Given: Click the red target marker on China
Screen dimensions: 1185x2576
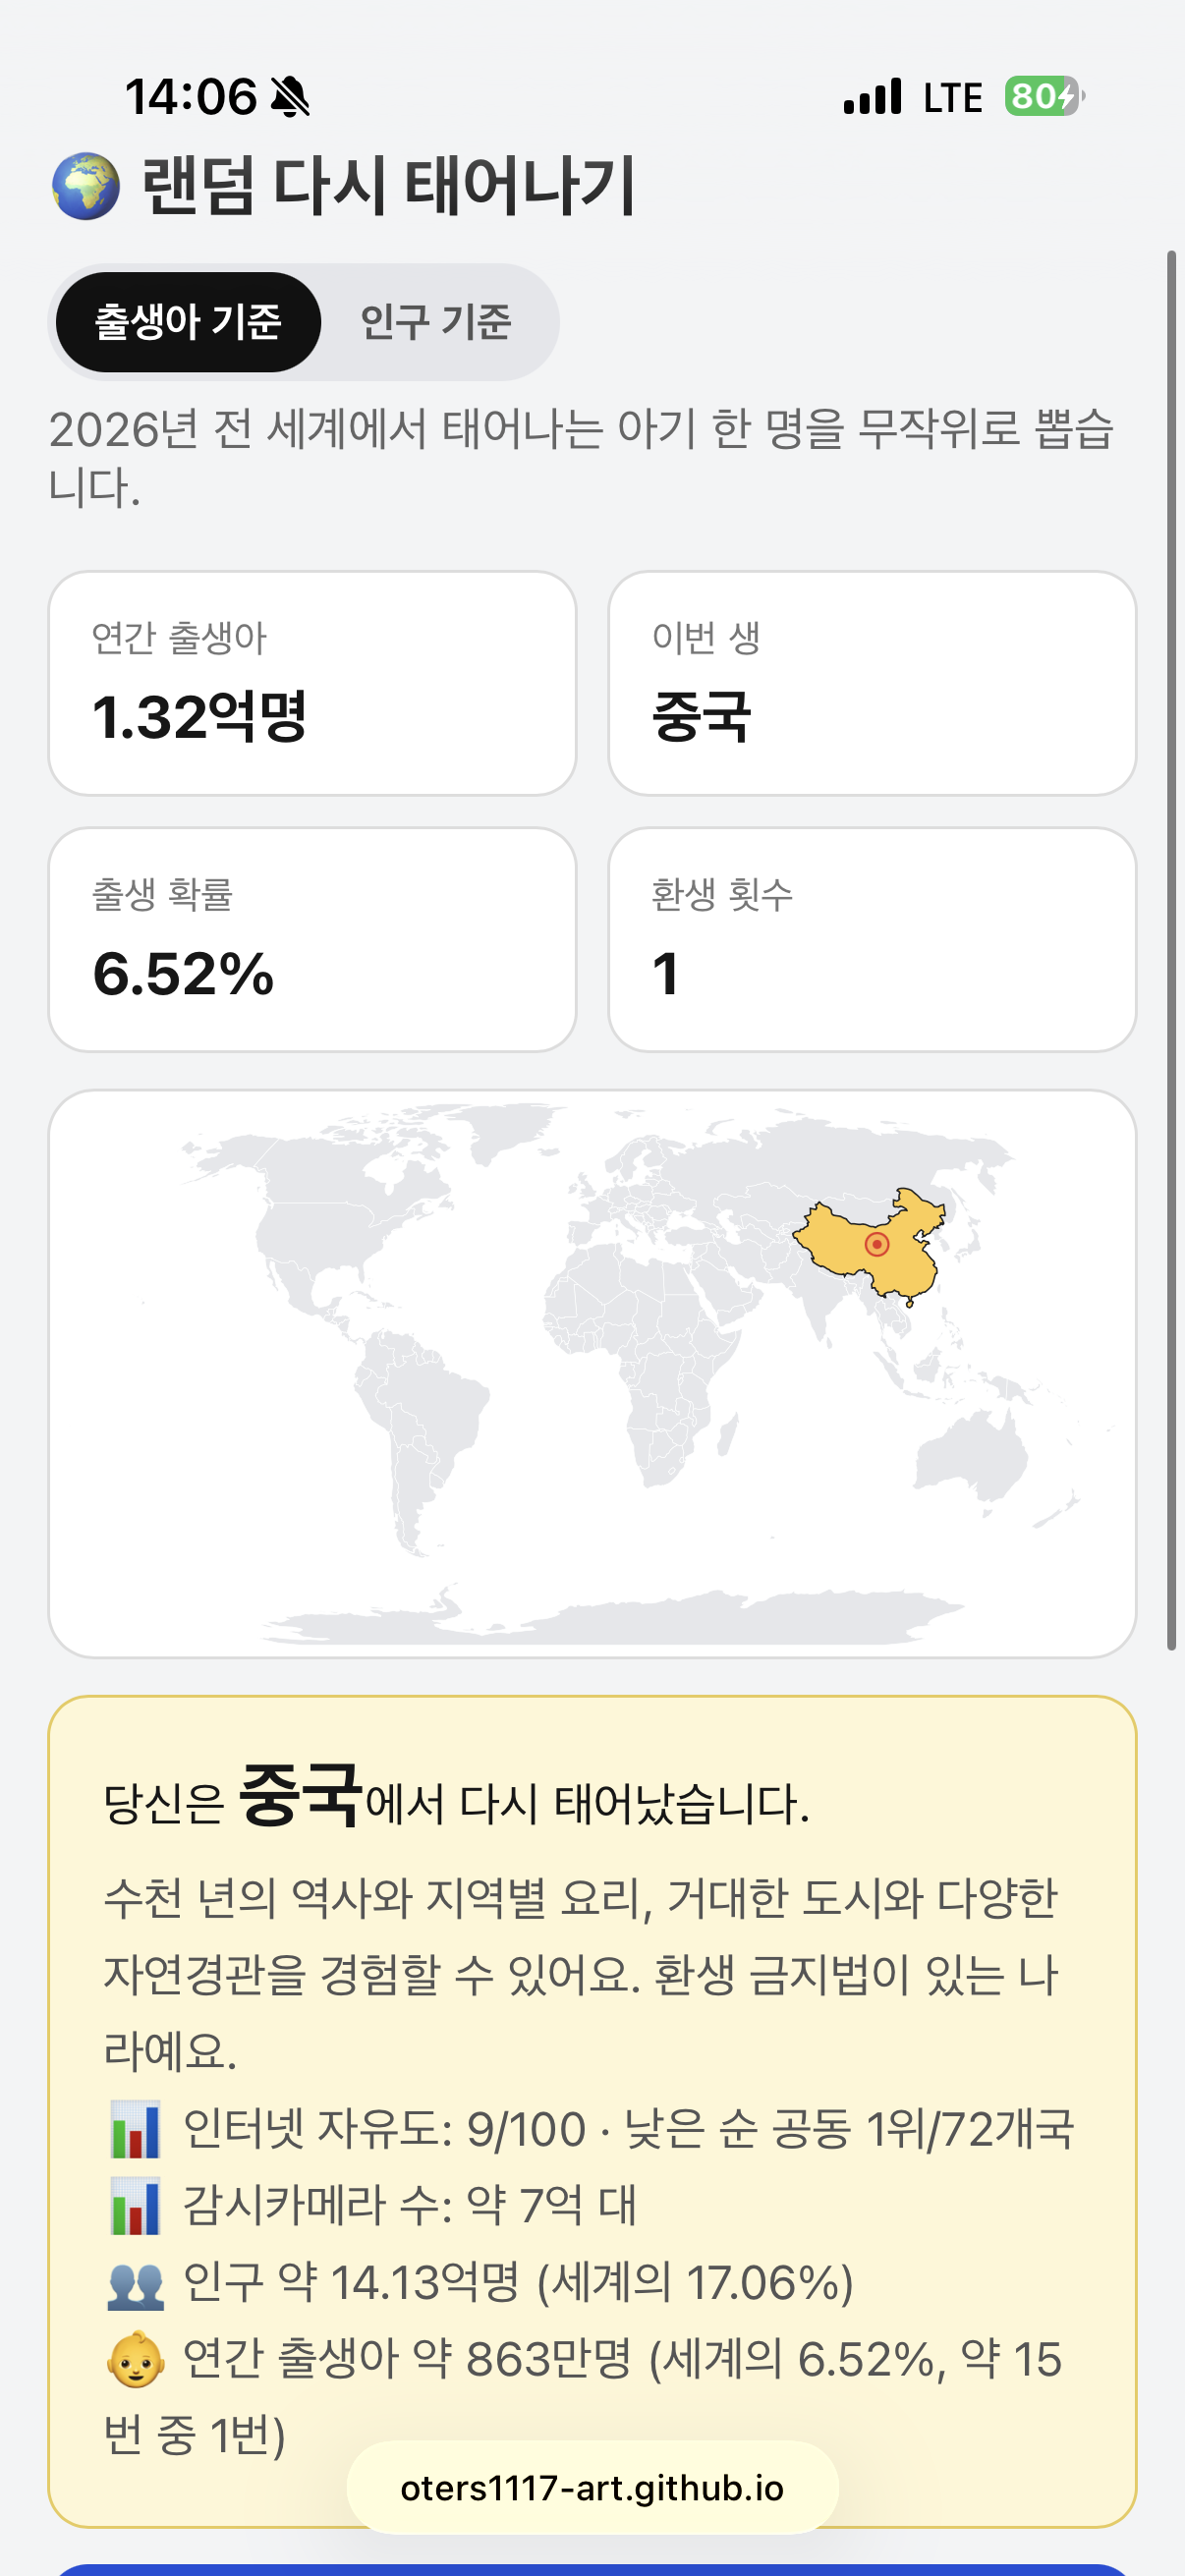Looking at the screenshot, I should click(877, 1244).
